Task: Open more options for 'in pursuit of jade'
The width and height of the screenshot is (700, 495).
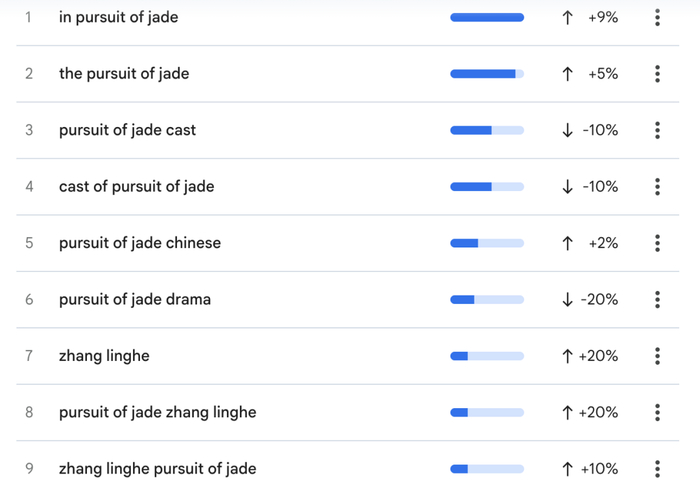Action: pyautogui.click(x=657, y=17)
